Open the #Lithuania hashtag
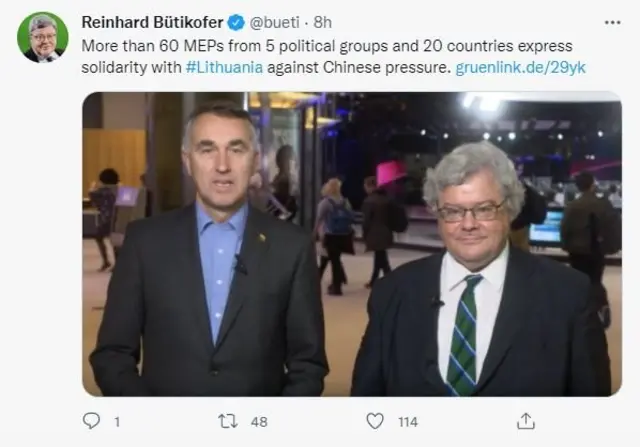640x447 pixels. (224, 67)
